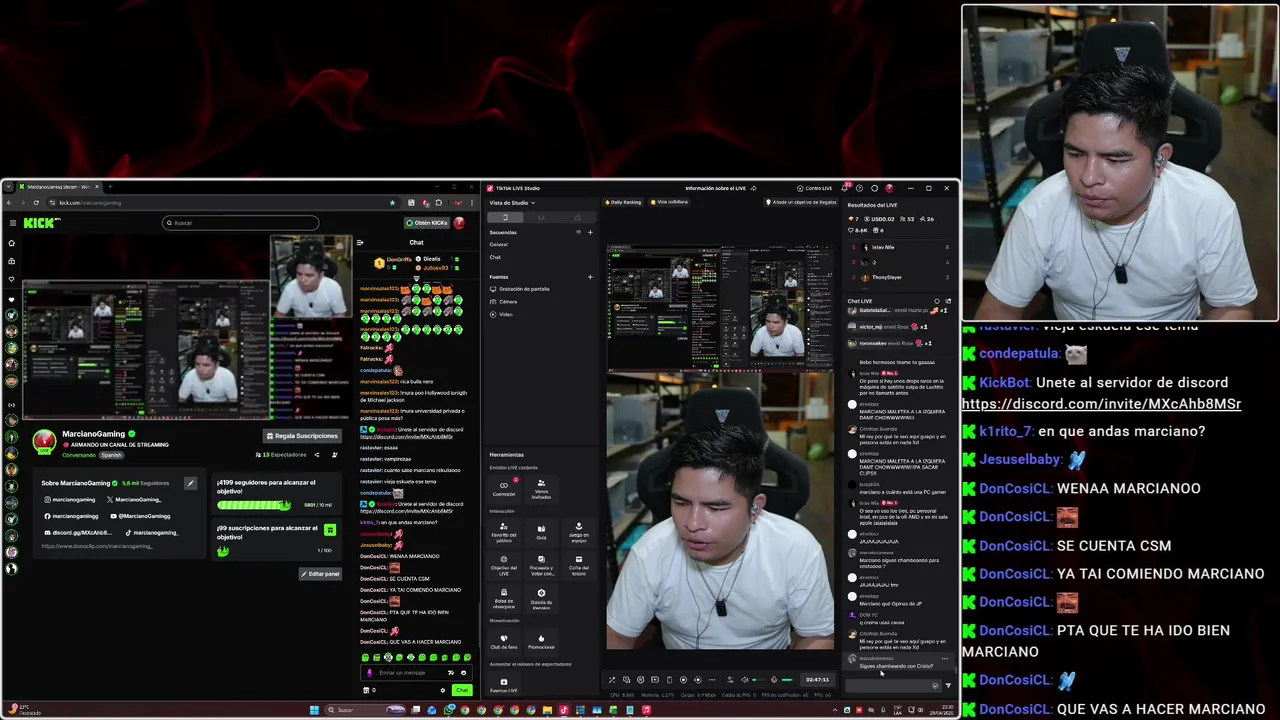Viewport: 1280px width, 720px height.
Task: Open Kick hamburger menu
Action: pyautogui.click(x=12, y=223)
